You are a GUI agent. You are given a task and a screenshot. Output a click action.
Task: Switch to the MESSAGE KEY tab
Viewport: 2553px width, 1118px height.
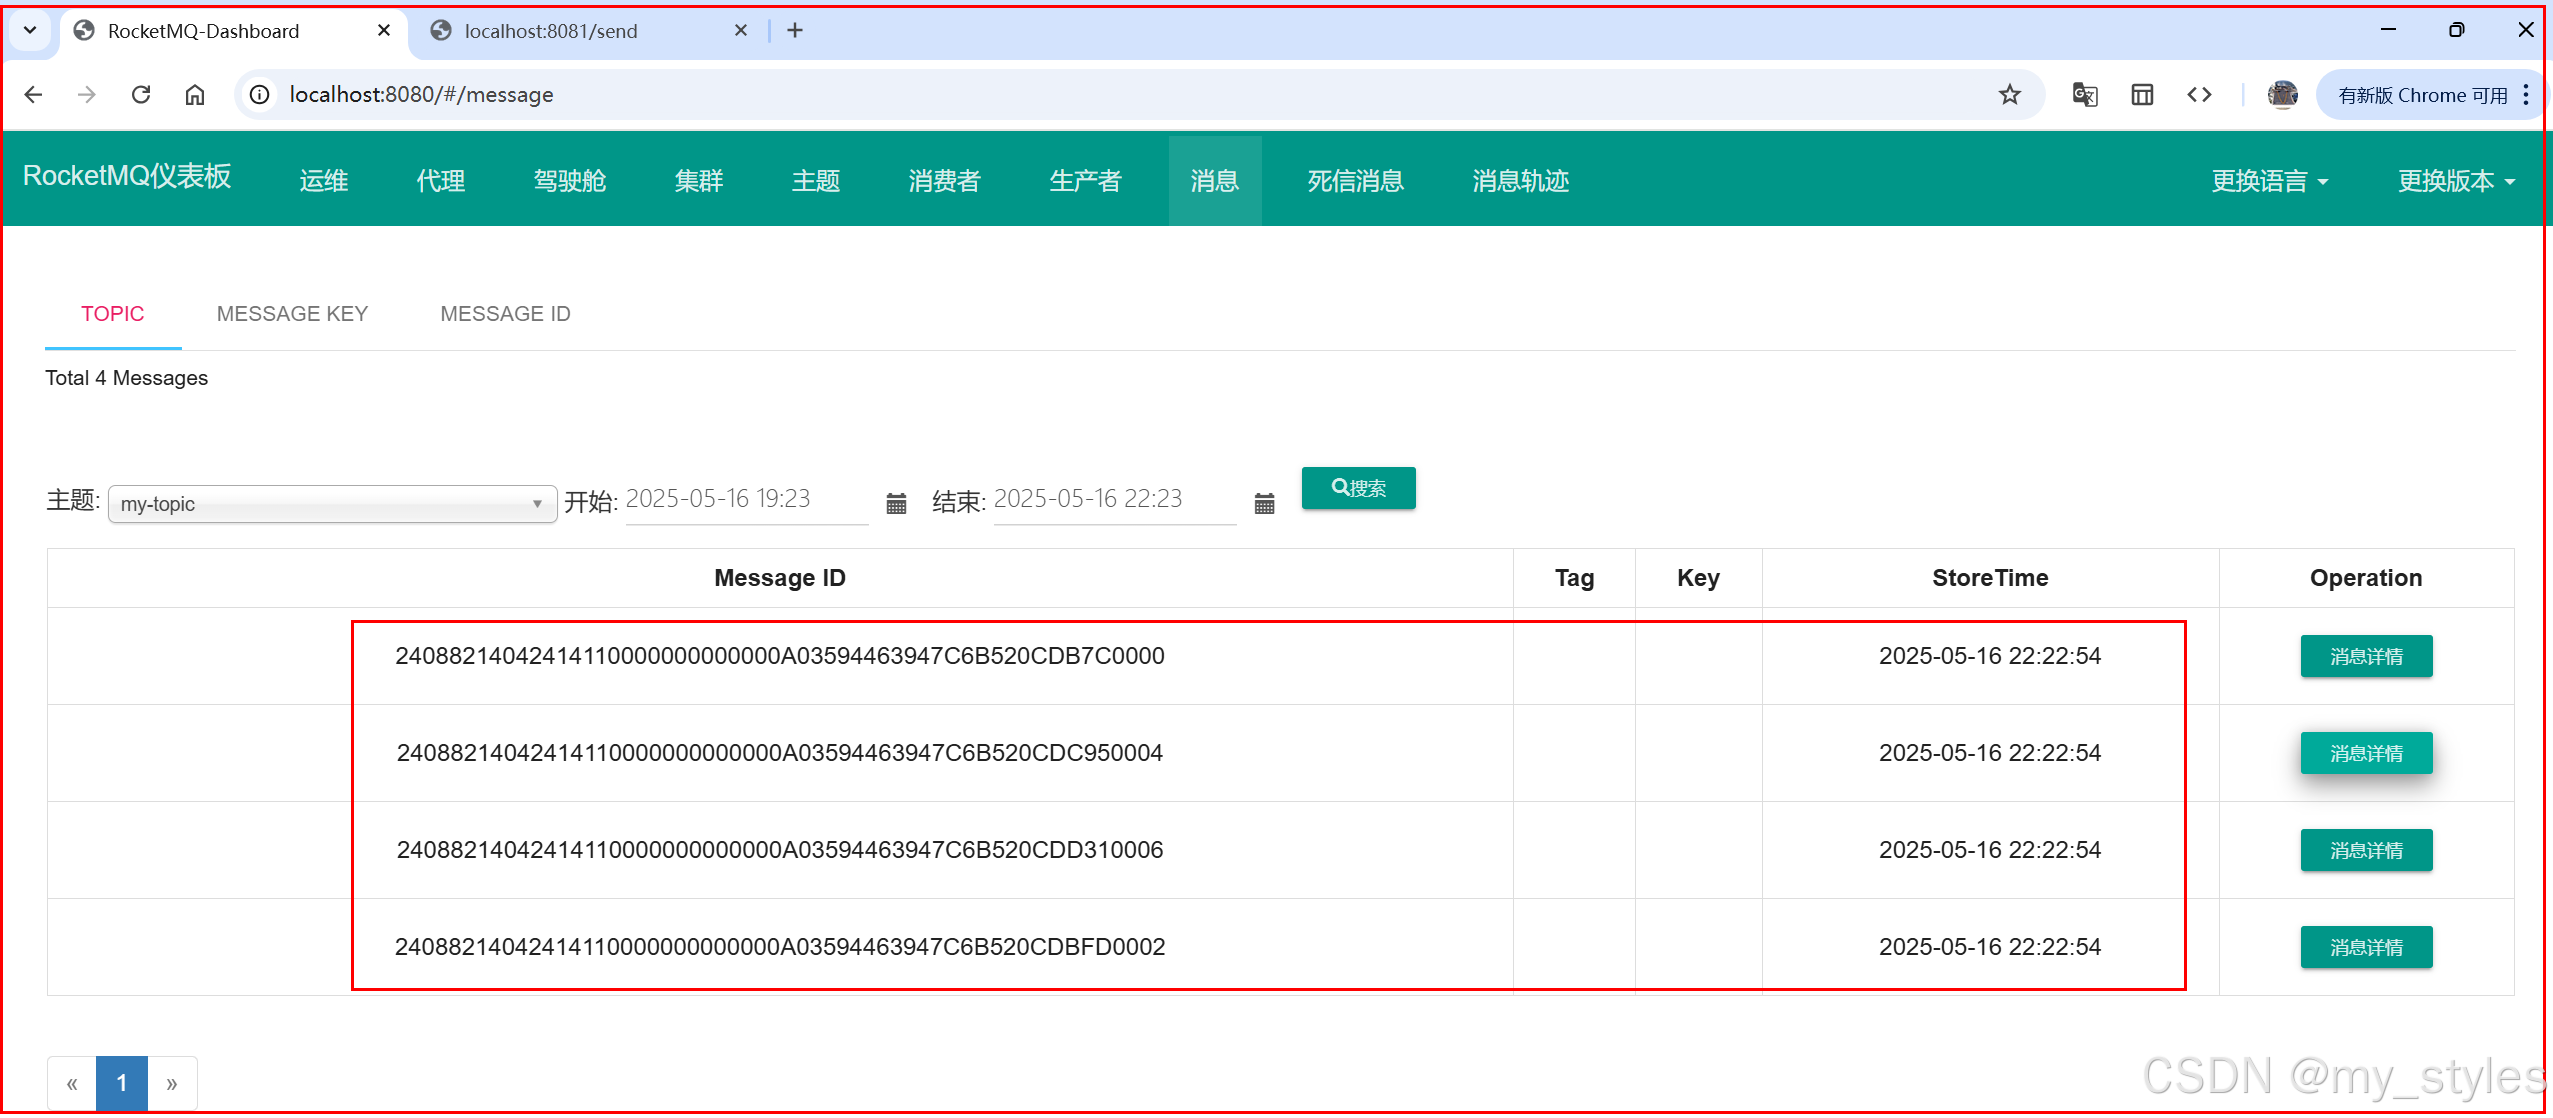coord(292,314)
